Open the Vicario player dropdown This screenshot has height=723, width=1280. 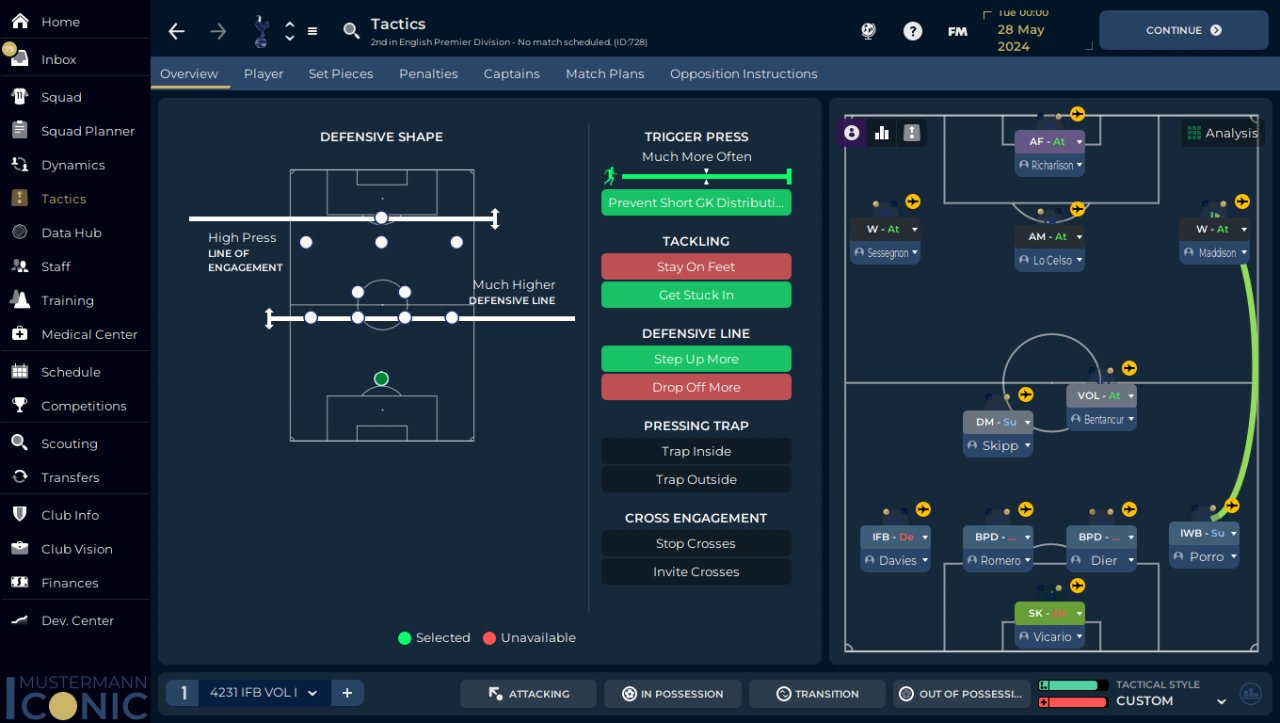point(1050,637)
